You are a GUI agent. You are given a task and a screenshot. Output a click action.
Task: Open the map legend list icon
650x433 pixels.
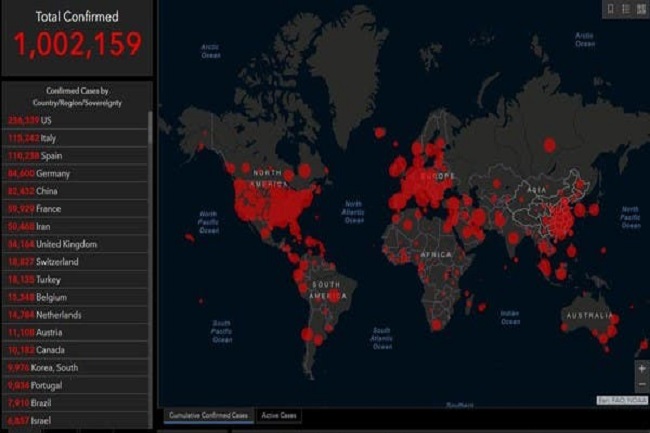(625, 10)
